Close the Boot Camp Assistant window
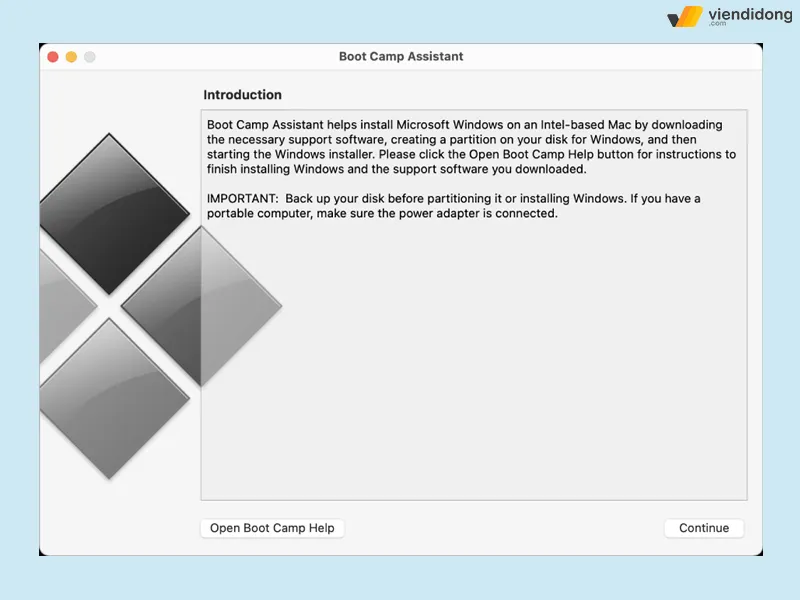This screenshot has width=800, height=600. pyautogui.click(x=53, y=57)
